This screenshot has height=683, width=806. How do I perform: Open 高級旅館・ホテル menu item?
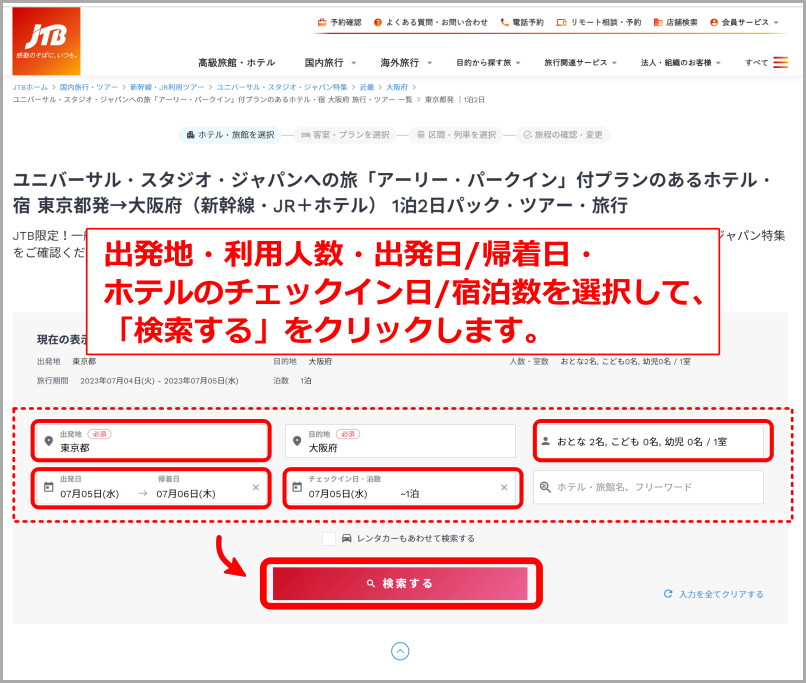237,63
